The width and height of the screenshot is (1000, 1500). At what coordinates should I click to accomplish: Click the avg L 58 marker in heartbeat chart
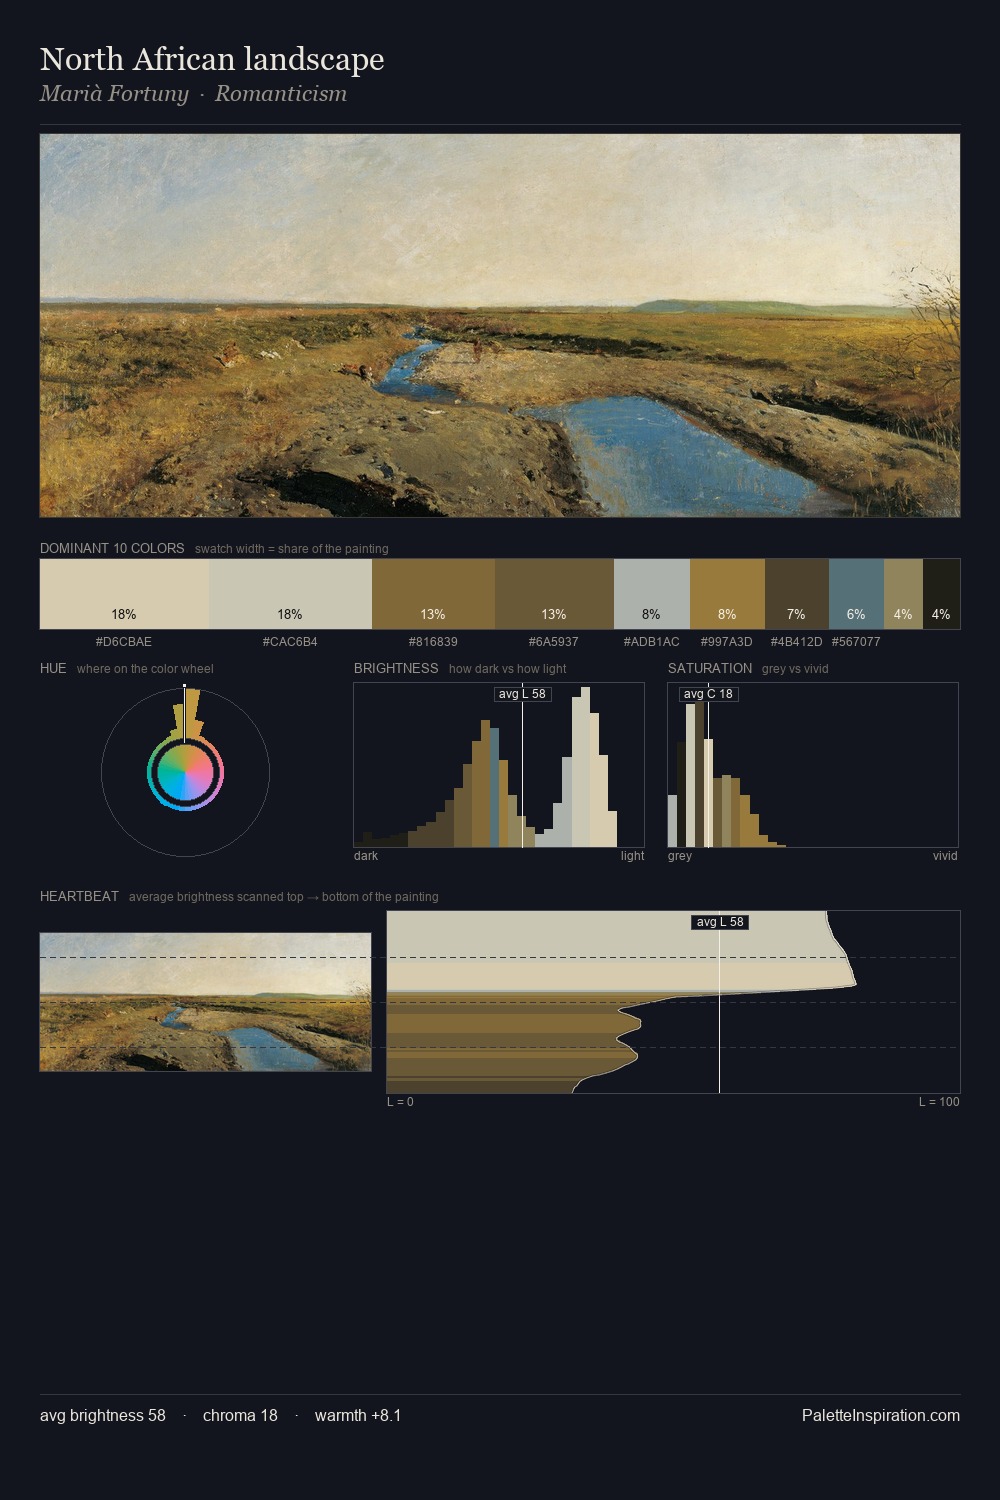pos(720,922)
